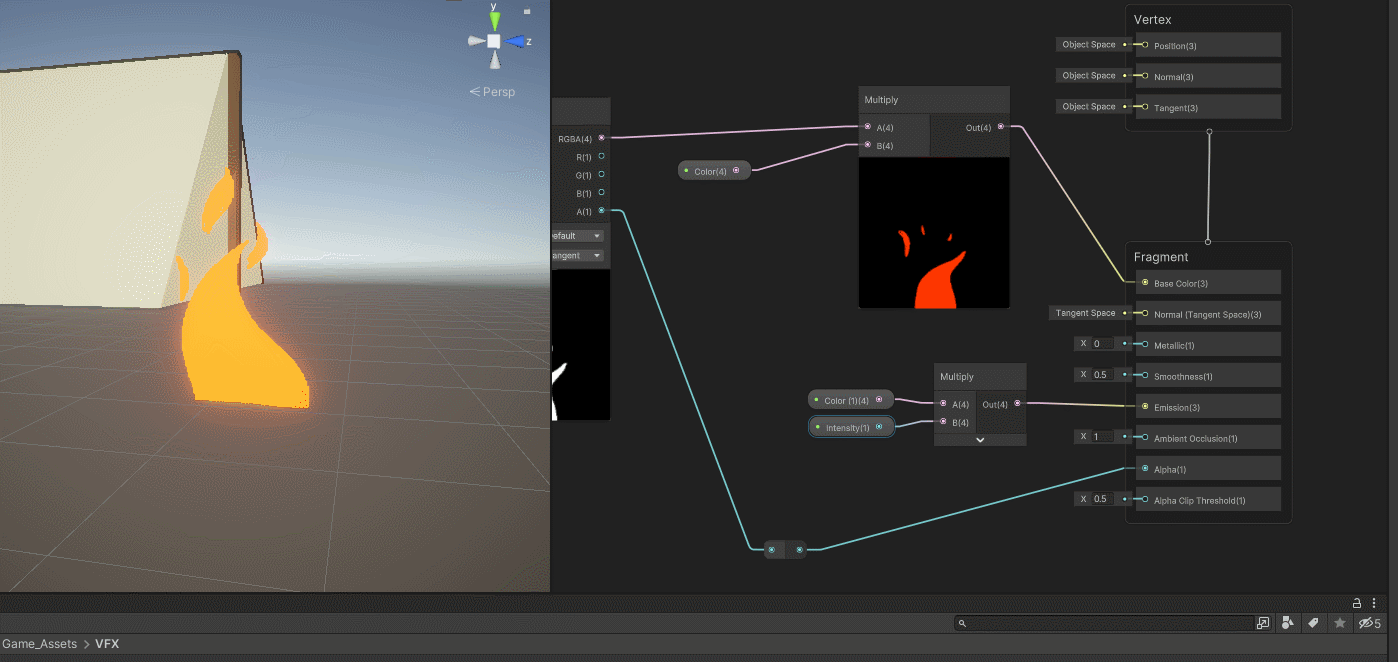Click the B(1) output port
Image resolution: width=1398 pixels, height=662 pixels.
click(601, 192)
